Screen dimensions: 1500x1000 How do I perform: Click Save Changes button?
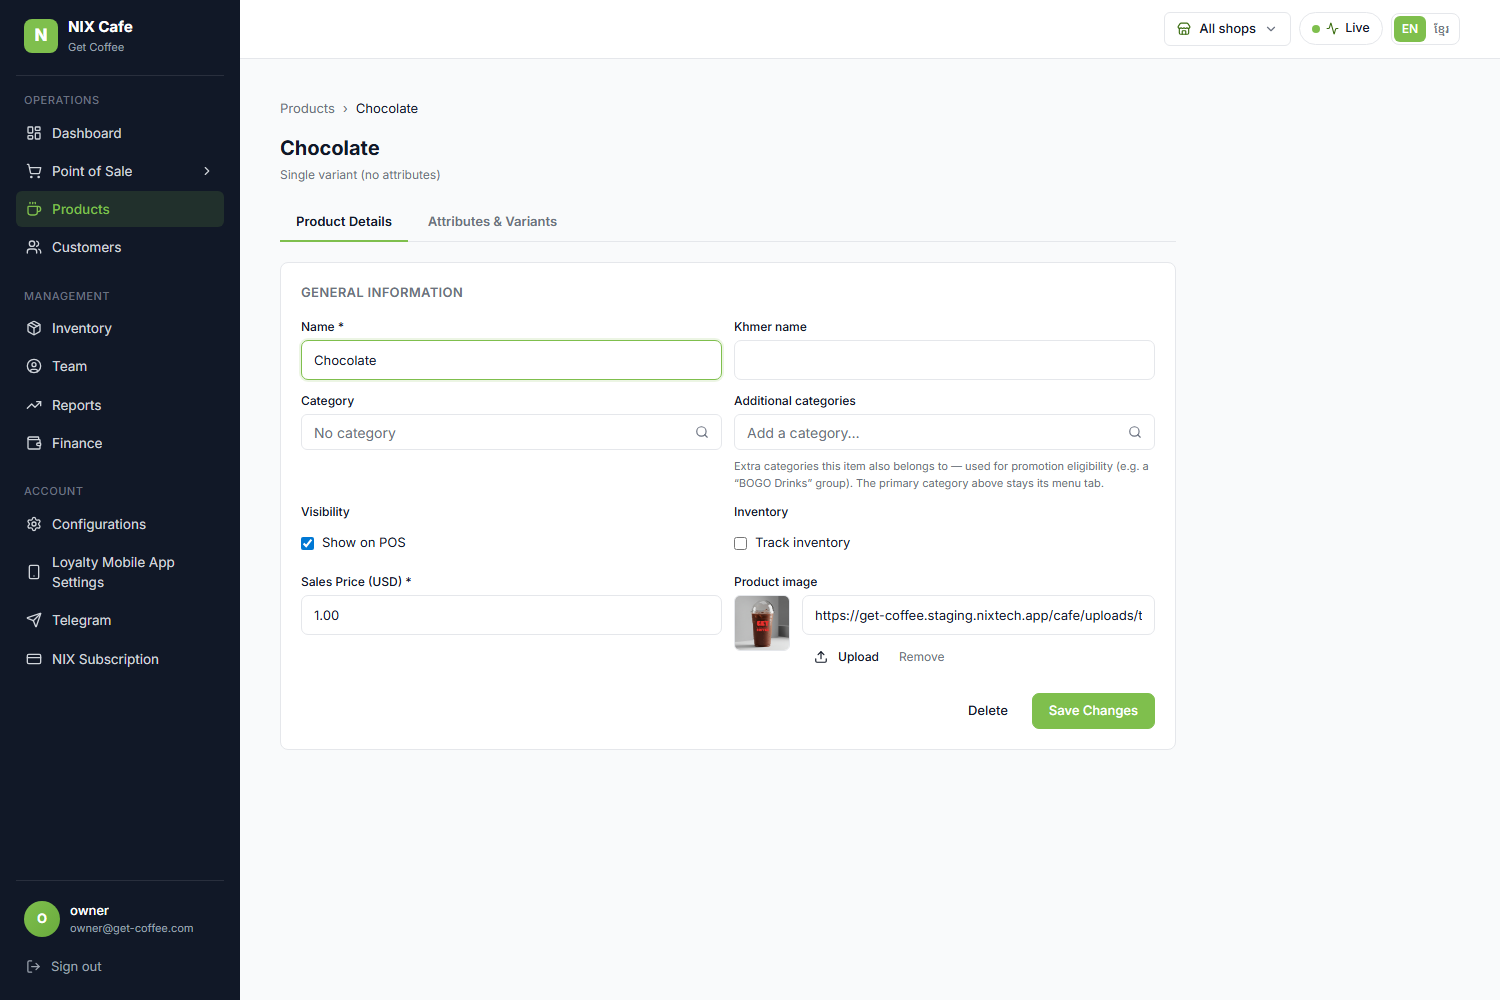tap(1093, 711)
